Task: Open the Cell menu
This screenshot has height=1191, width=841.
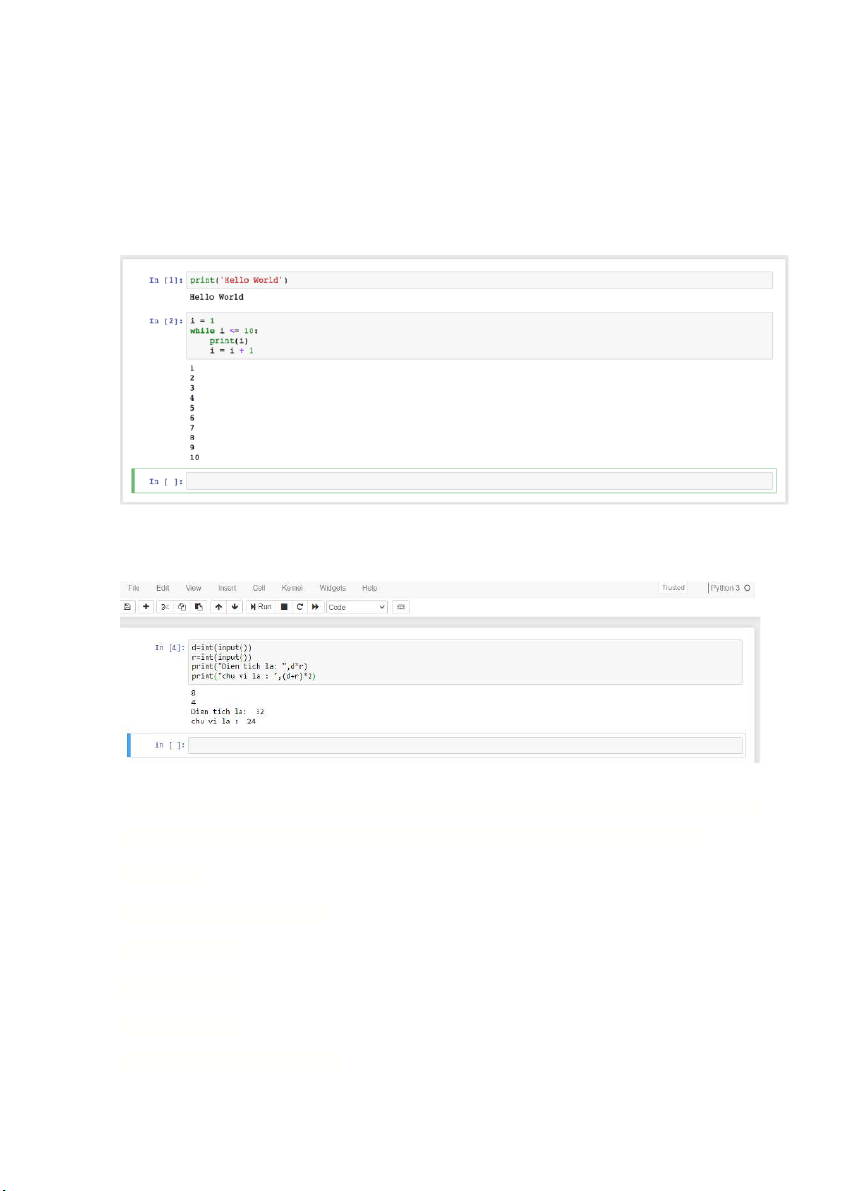Action: pyautogui.click(x=259, y=588)
